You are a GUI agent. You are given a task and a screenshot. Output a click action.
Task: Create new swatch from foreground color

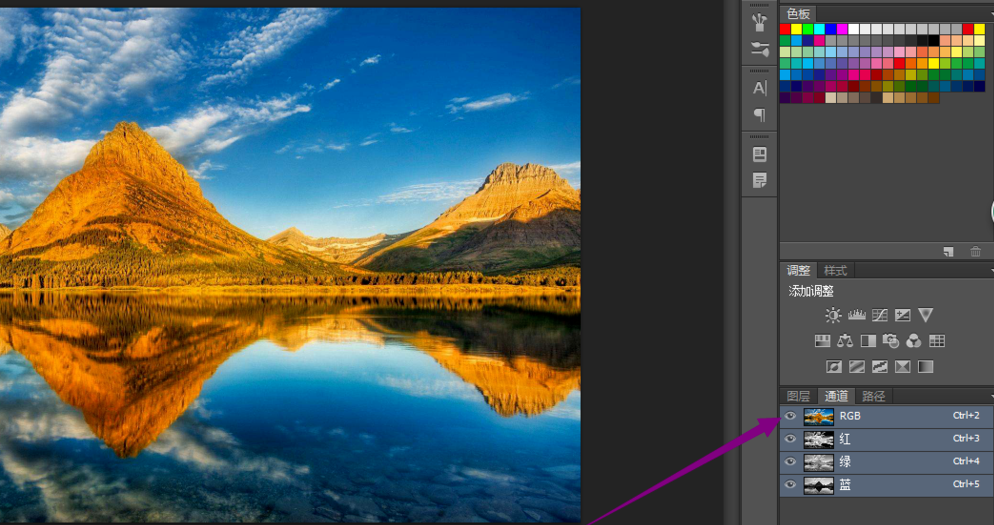pos(948,252)
